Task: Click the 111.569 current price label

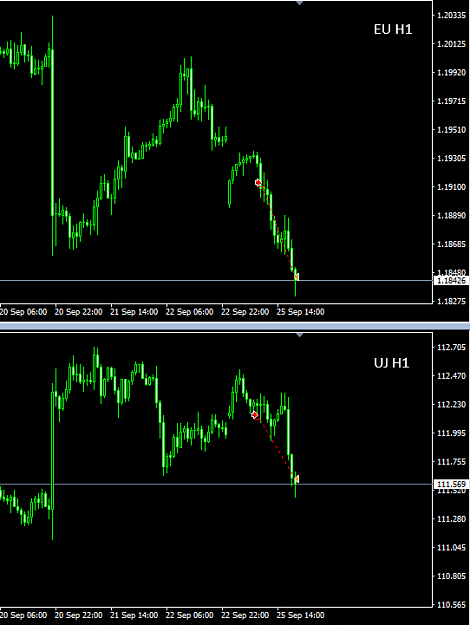Action: coord(451,484)
